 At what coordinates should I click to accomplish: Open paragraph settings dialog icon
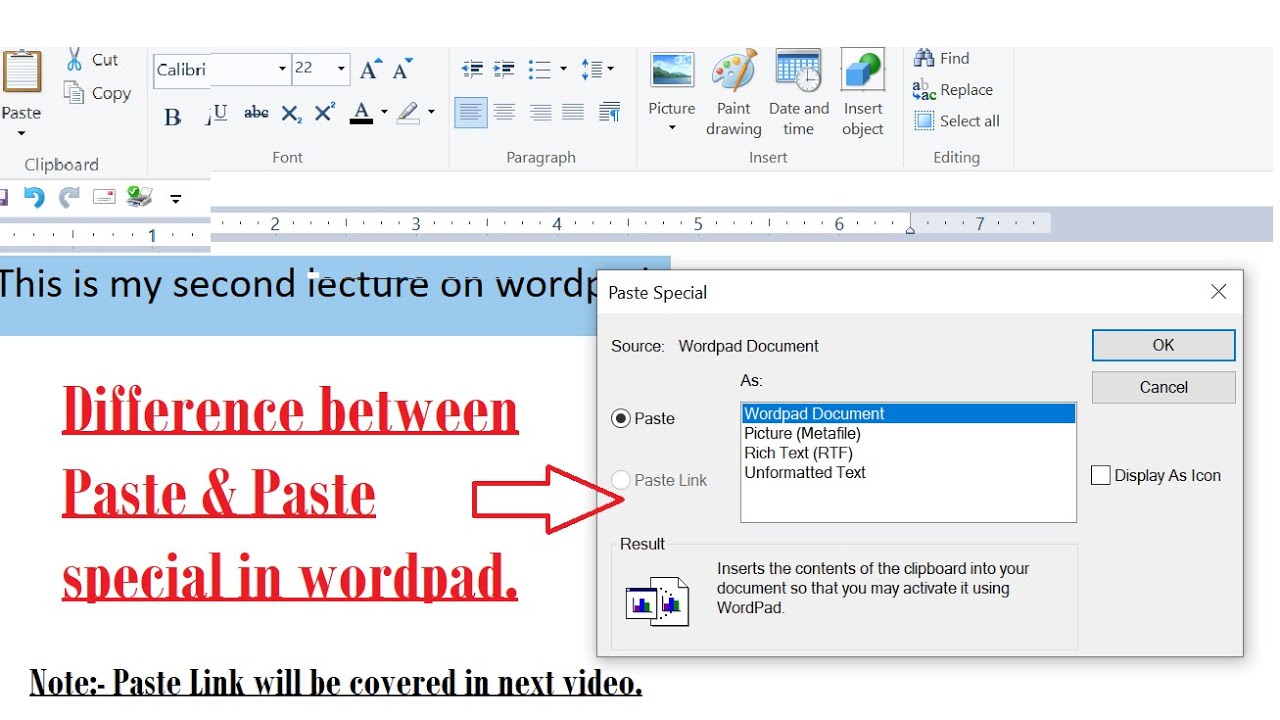coord(609,112)
